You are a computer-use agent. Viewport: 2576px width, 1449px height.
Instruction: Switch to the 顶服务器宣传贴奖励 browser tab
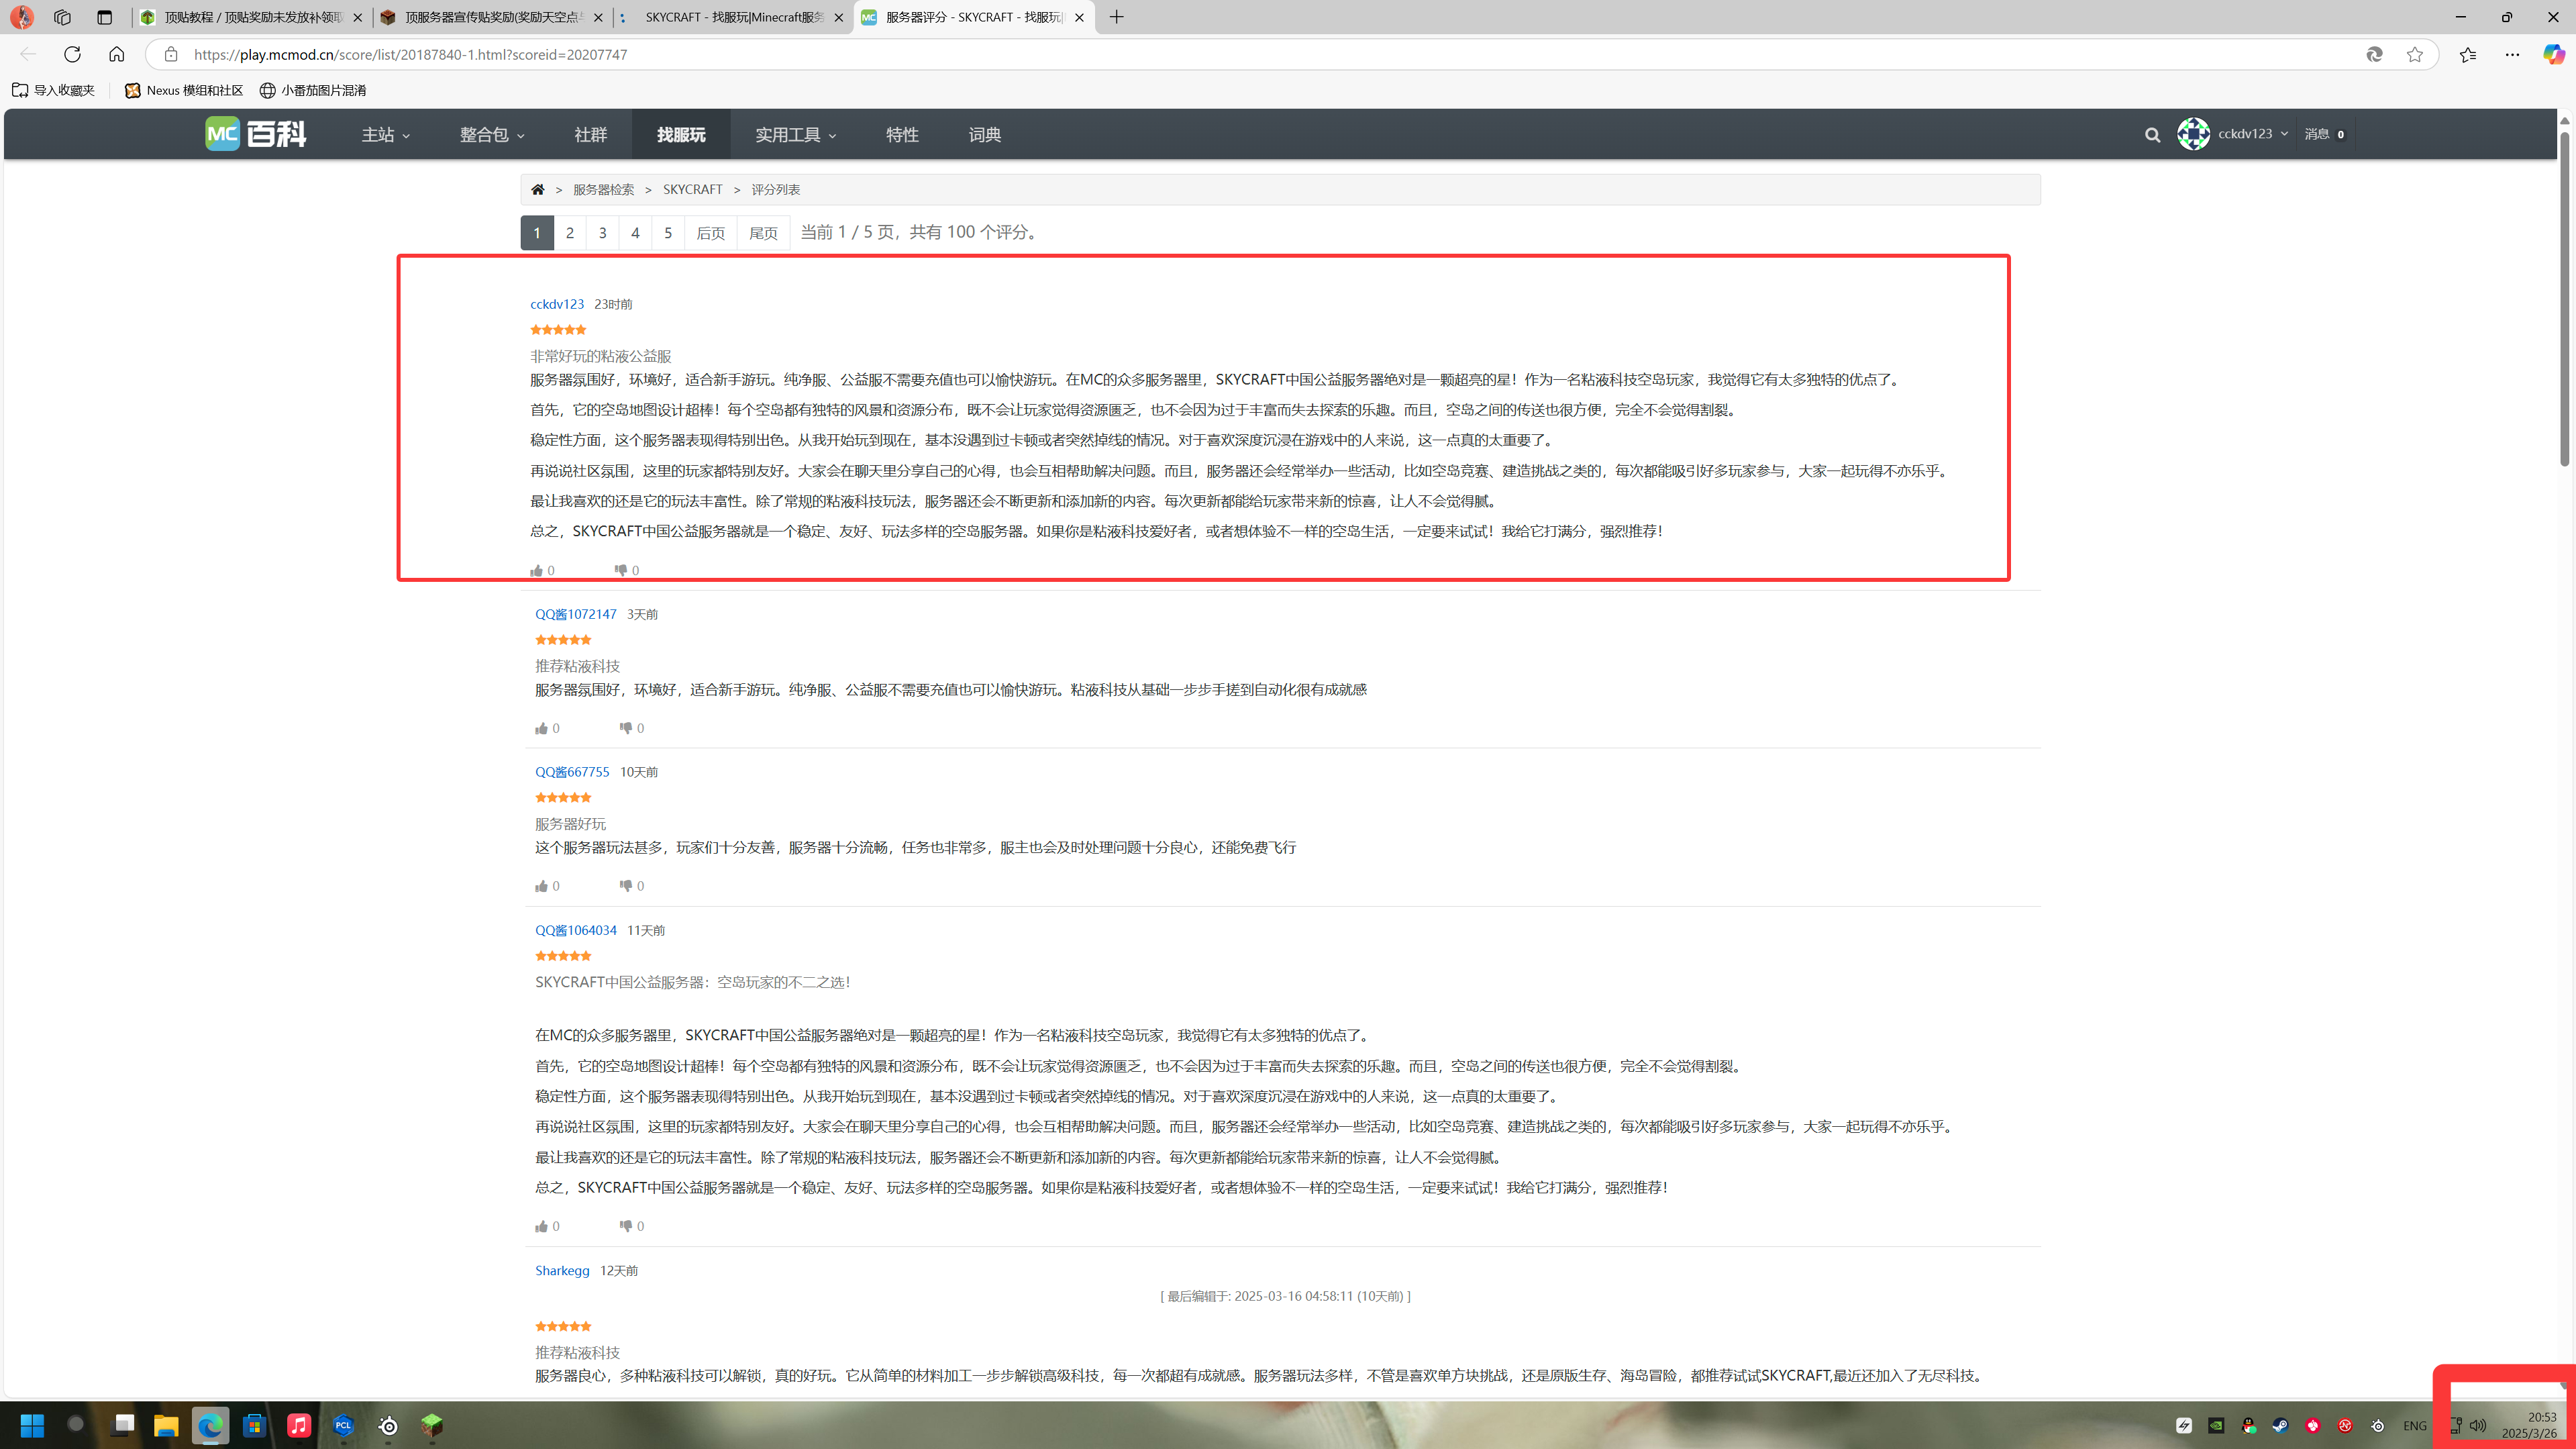point(493,17)
